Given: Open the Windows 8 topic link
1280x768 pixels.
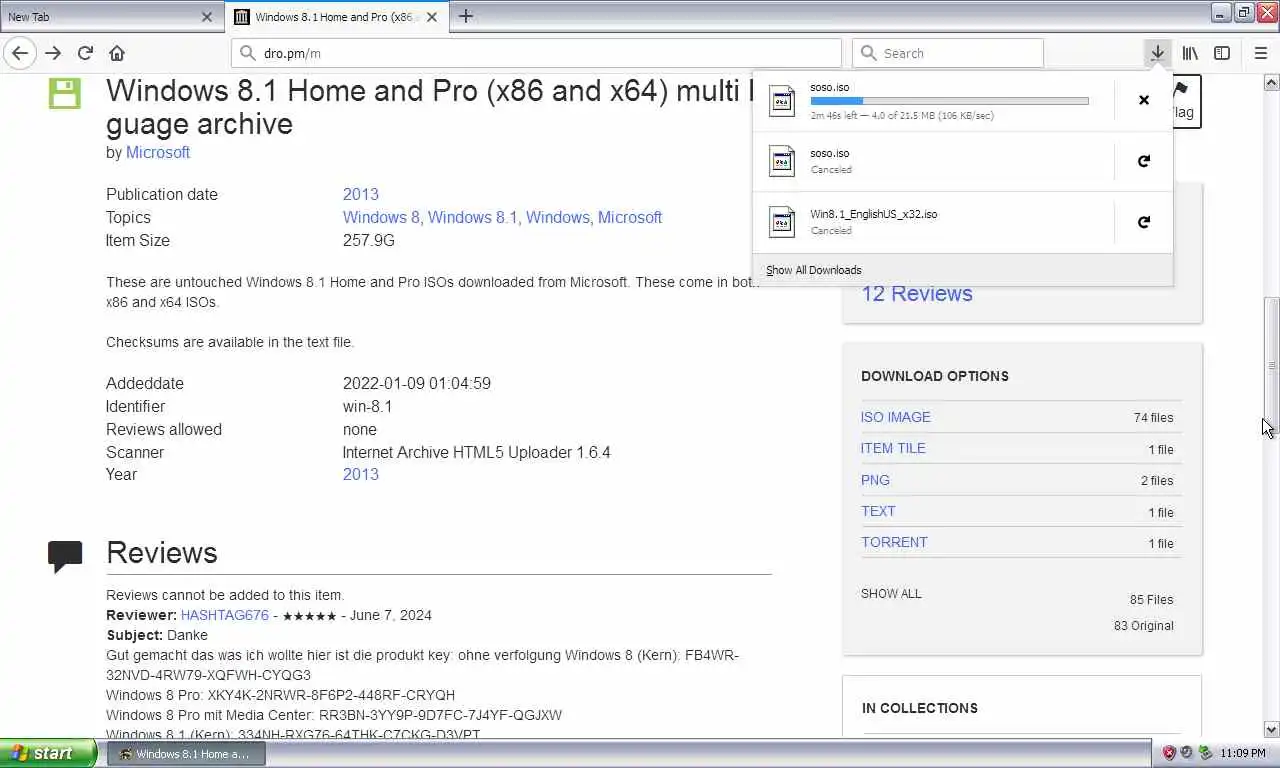Looking at the screenshot, I should 381,217.
